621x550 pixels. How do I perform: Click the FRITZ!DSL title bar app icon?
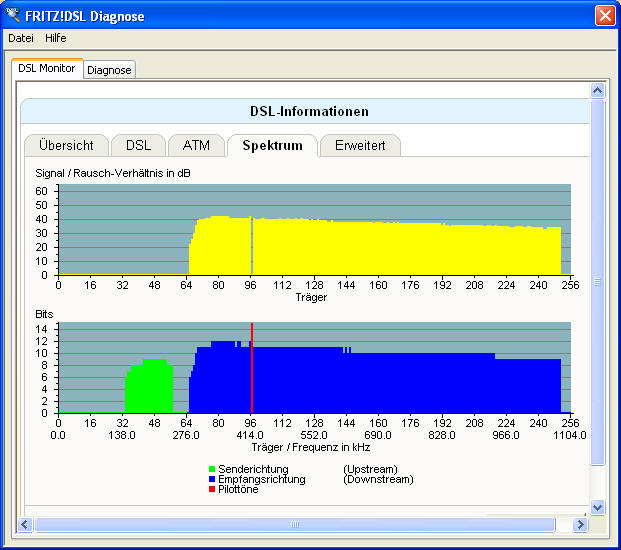click(13, 15)
